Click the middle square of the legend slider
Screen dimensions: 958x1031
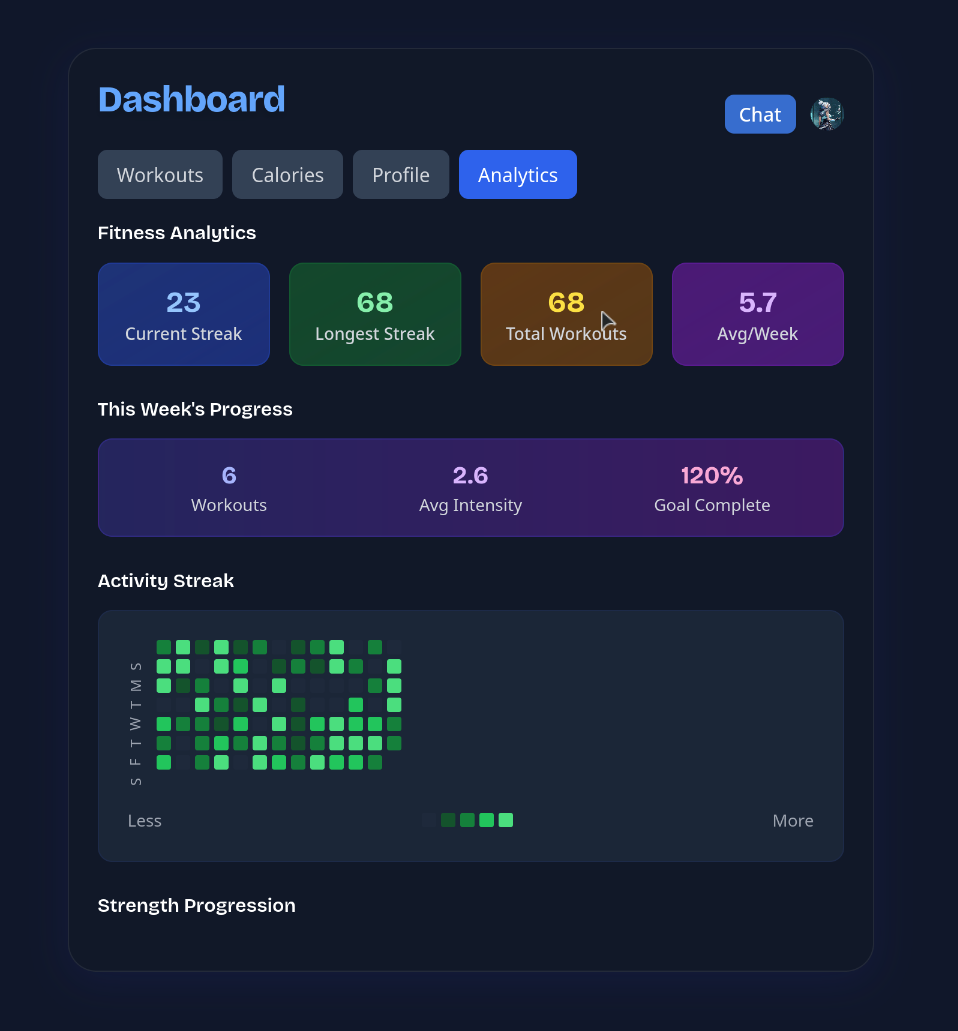(x=467, y=820)
